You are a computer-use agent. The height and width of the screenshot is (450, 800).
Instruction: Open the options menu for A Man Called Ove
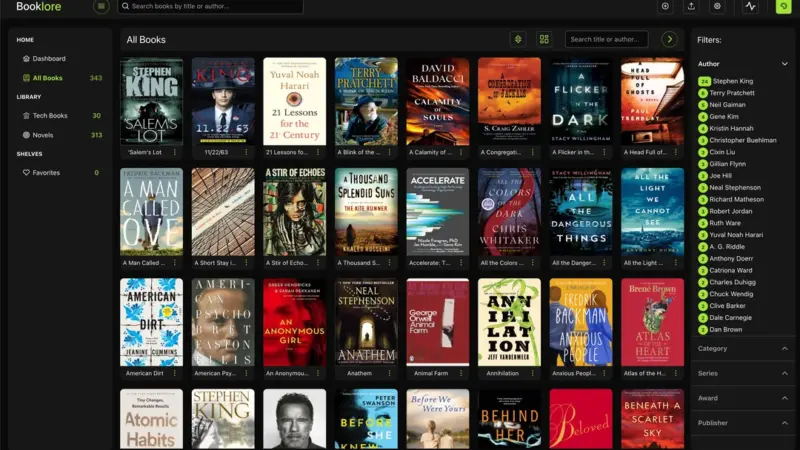pos(174,263)
